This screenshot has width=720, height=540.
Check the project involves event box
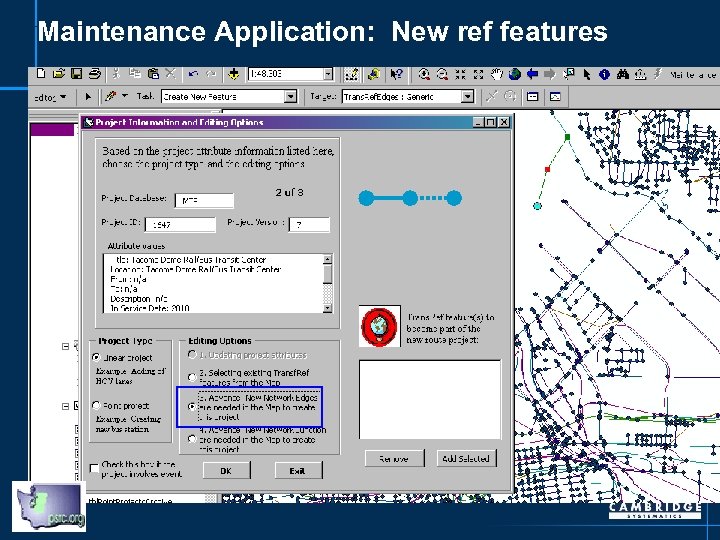pyautogui.click(x=94, y=468)
